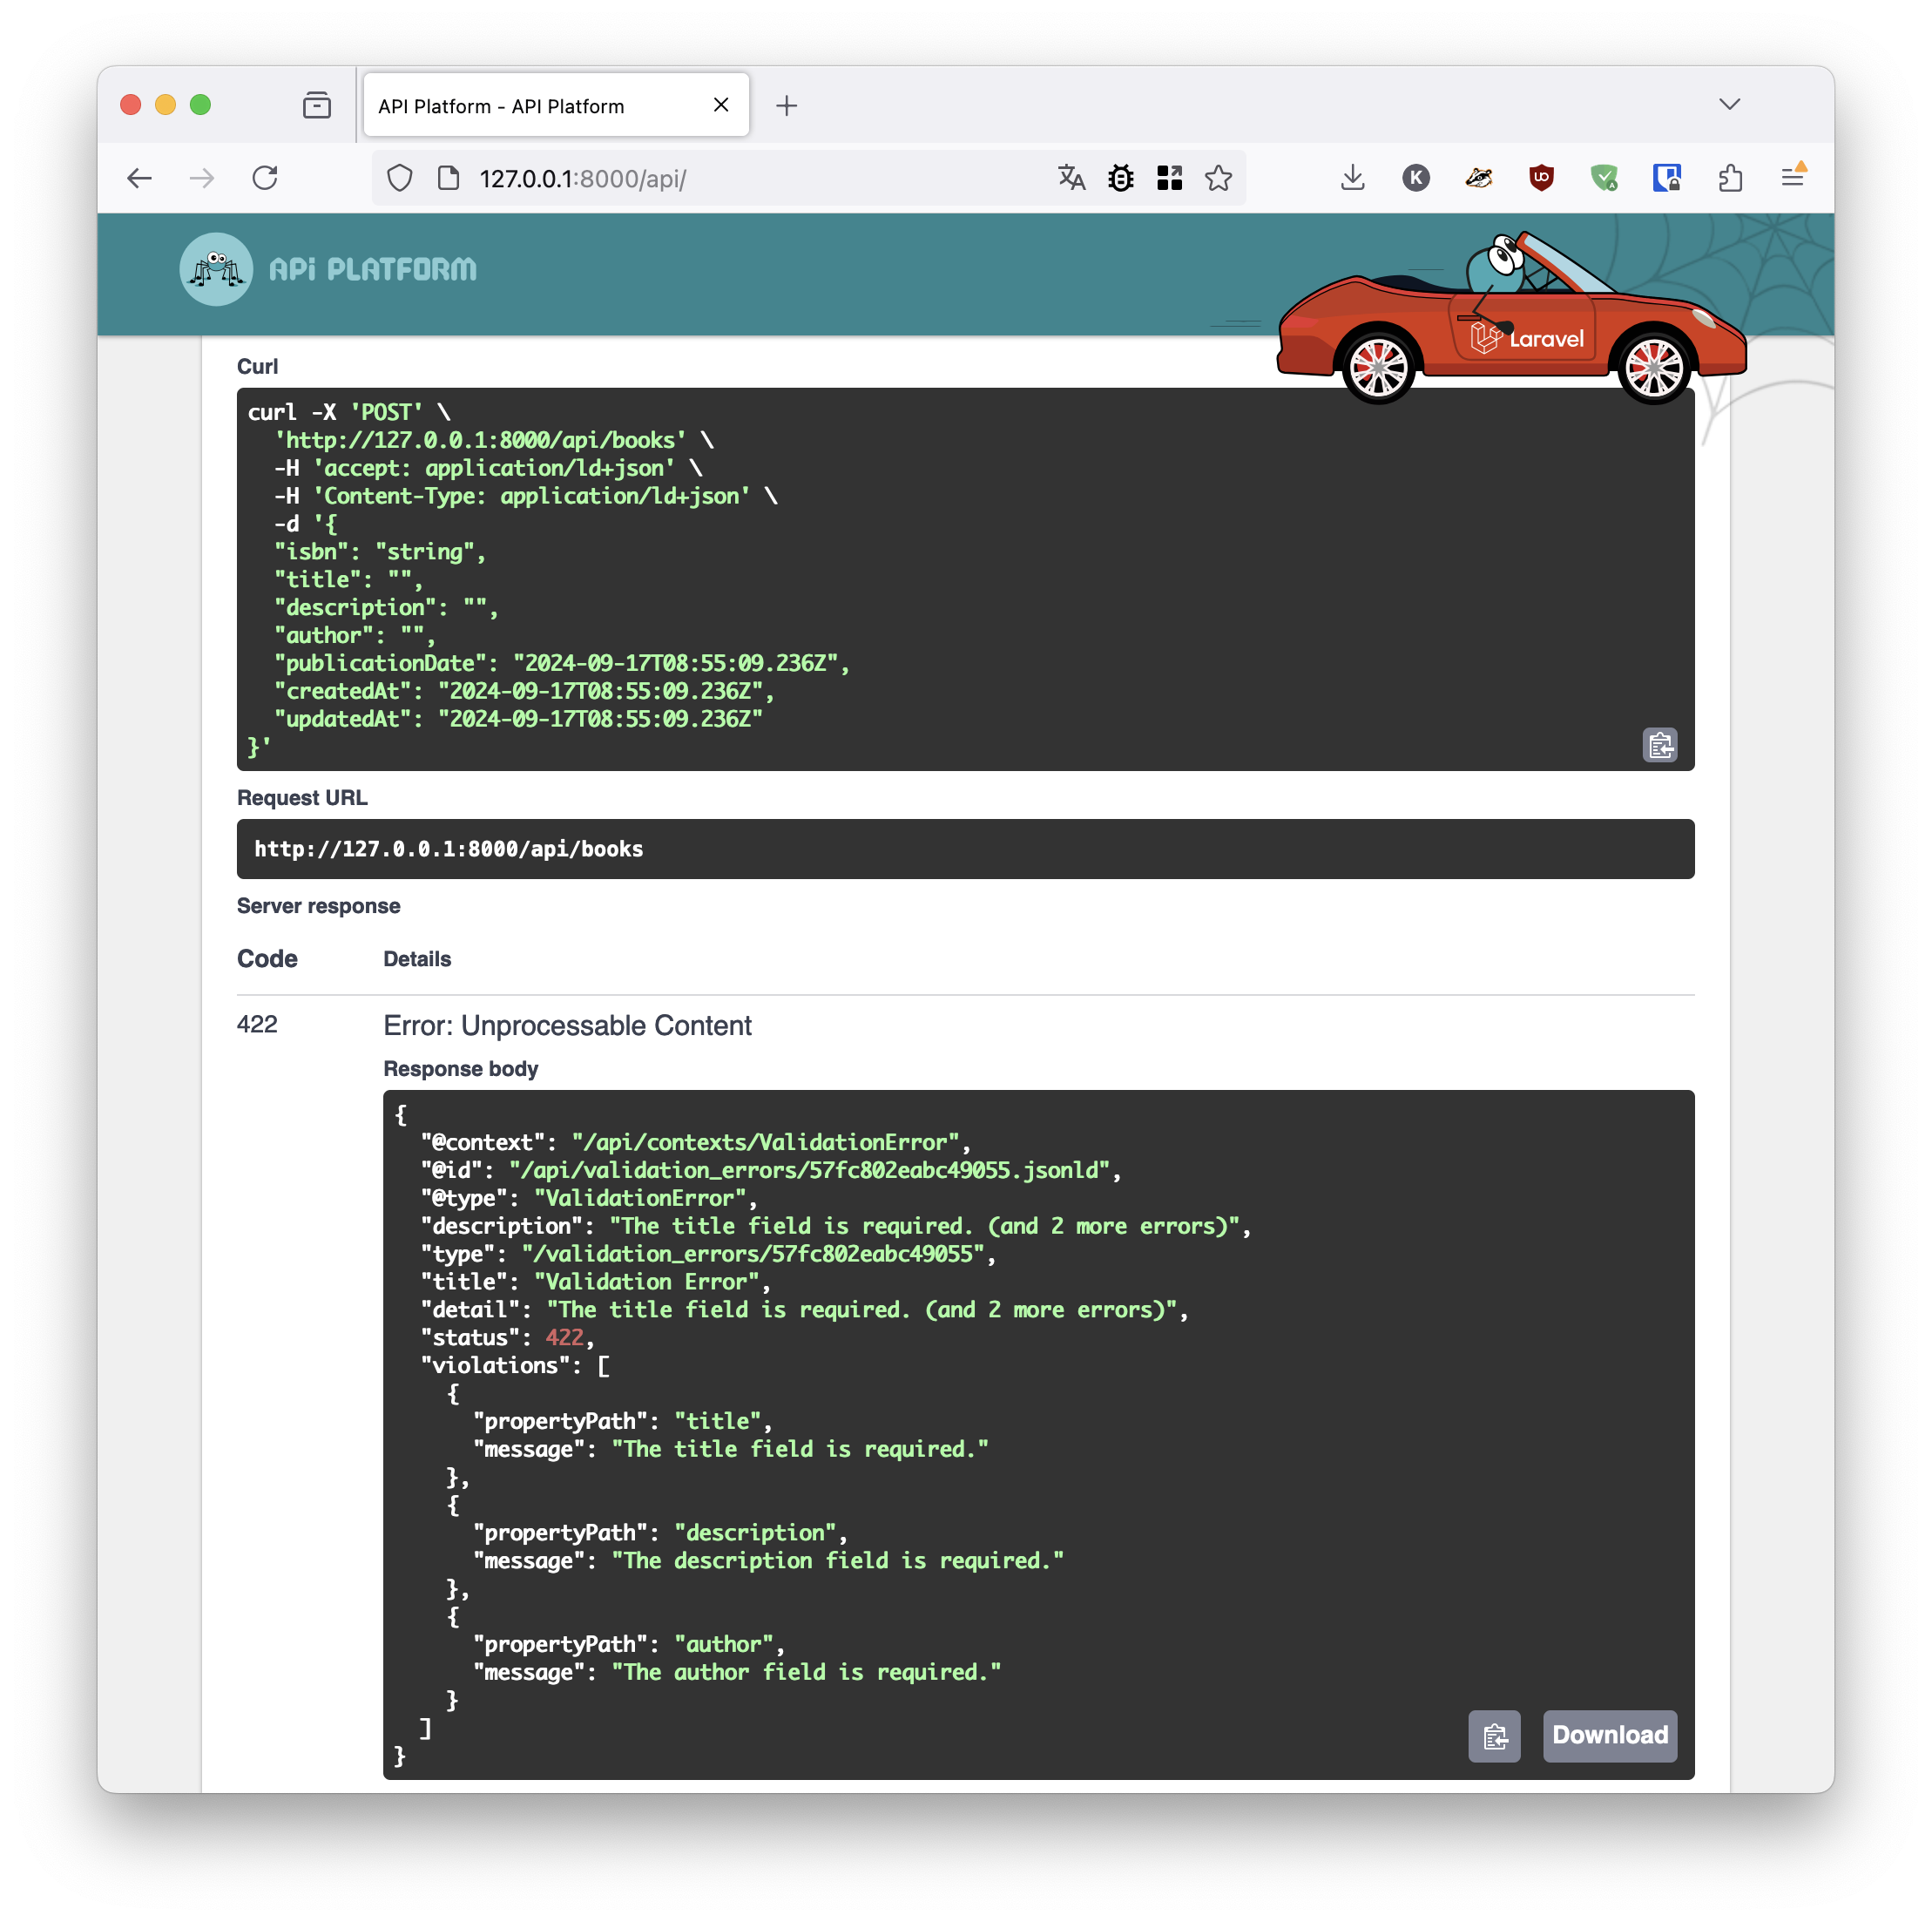Copy the curl command to clipboard
Screen dimensions: 1932x1922
pos(1659,745)
